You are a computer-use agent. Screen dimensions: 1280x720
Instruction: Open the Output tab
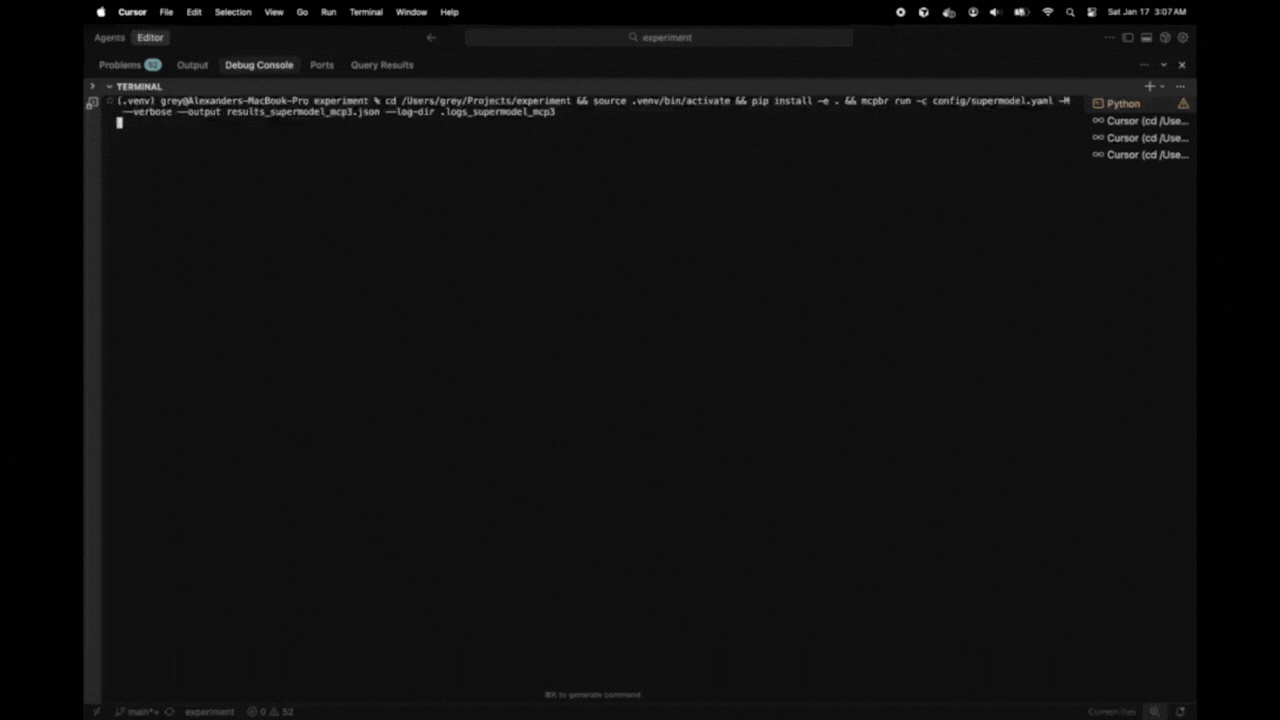[192, 65]
